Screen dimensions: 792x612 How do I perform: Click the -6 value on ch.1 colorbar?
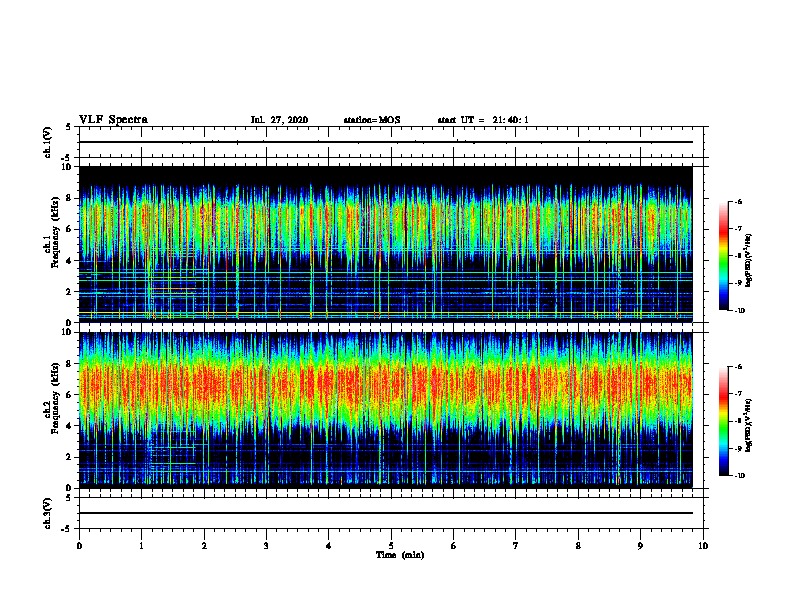pos(738,202)
